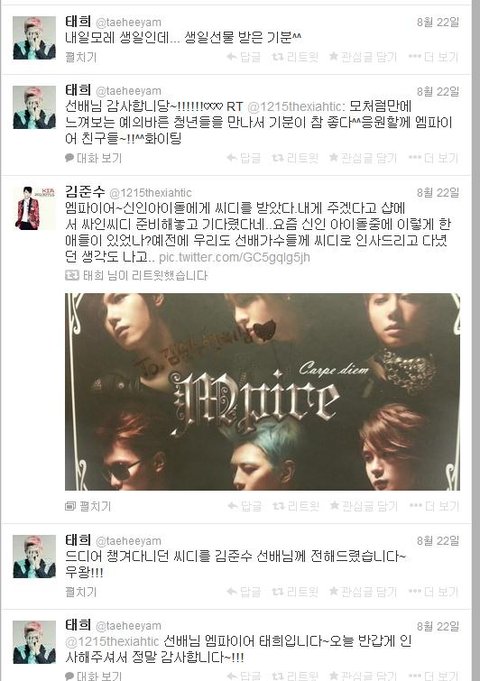Screen dimensions: 480x681
Task: Expand the birthday tweet with 펼치기
Action: [x=81, y=57]
